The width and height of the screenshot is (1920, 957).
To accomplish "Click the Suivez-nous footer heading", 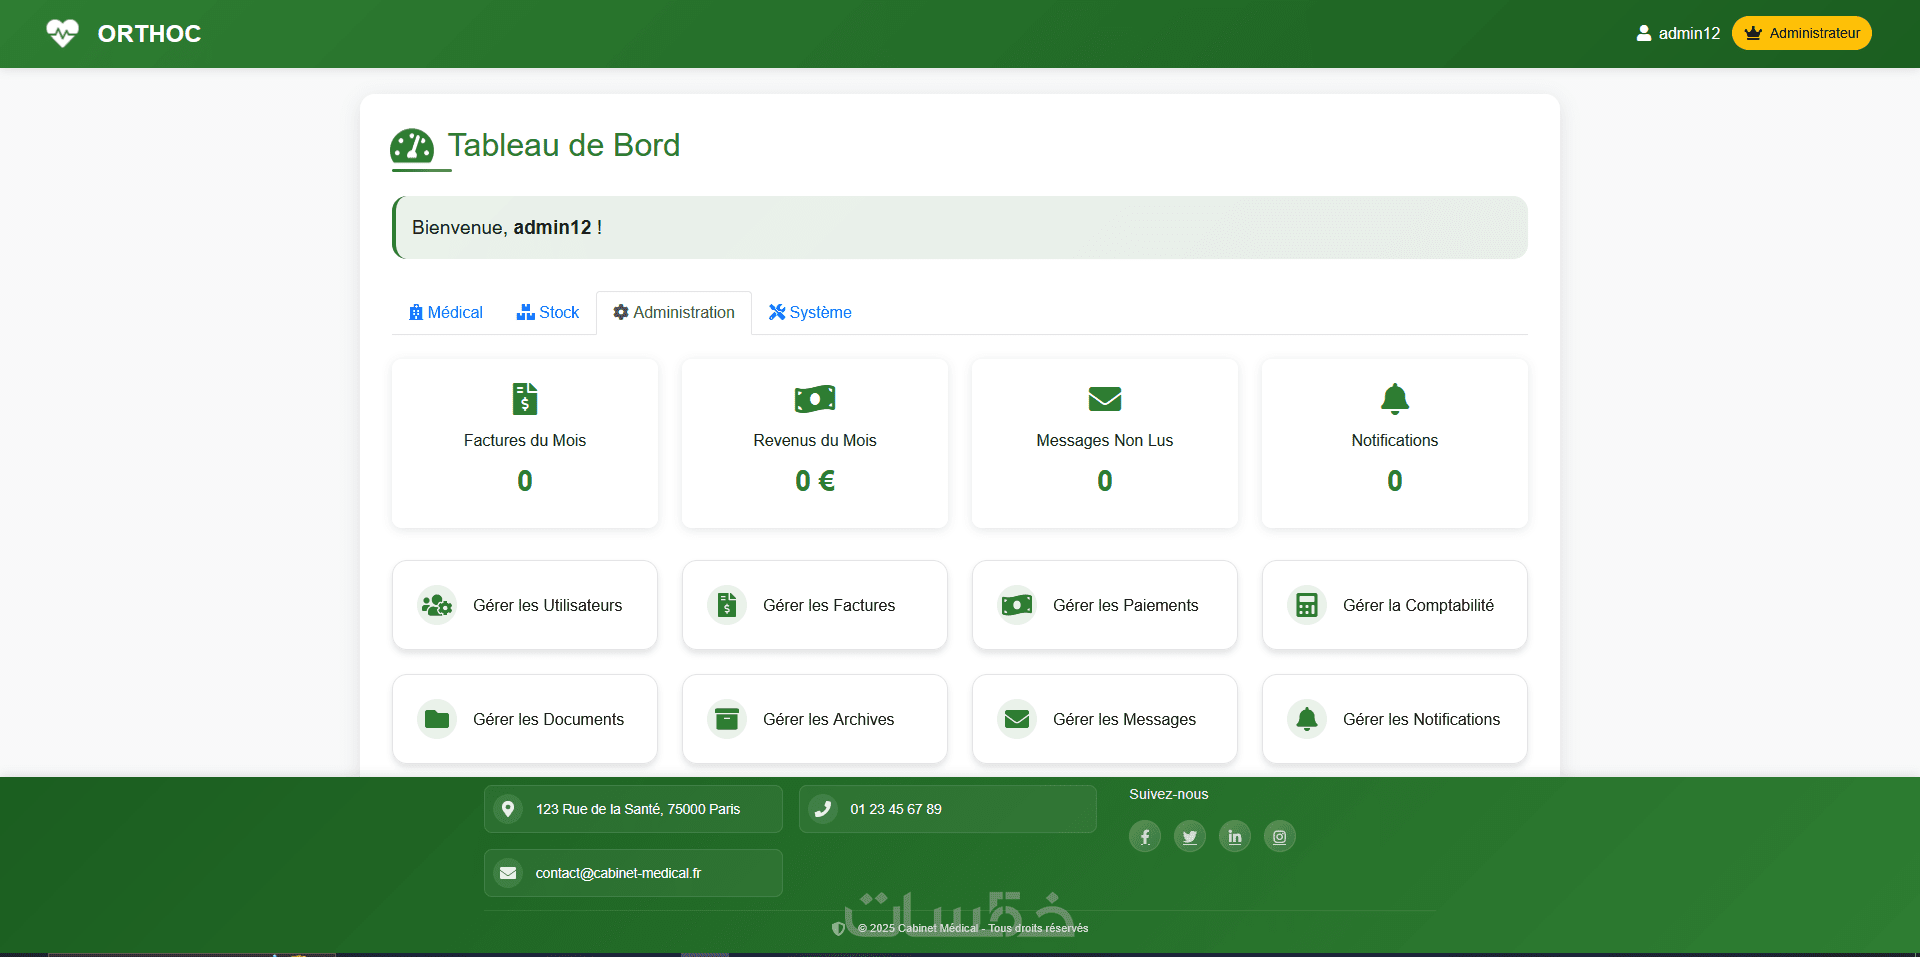I will (1169, 794).
